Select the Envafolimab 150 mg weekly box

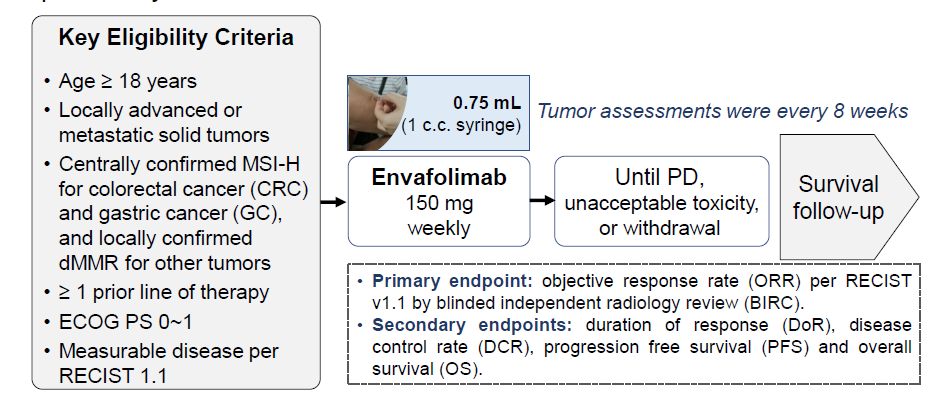439,202
